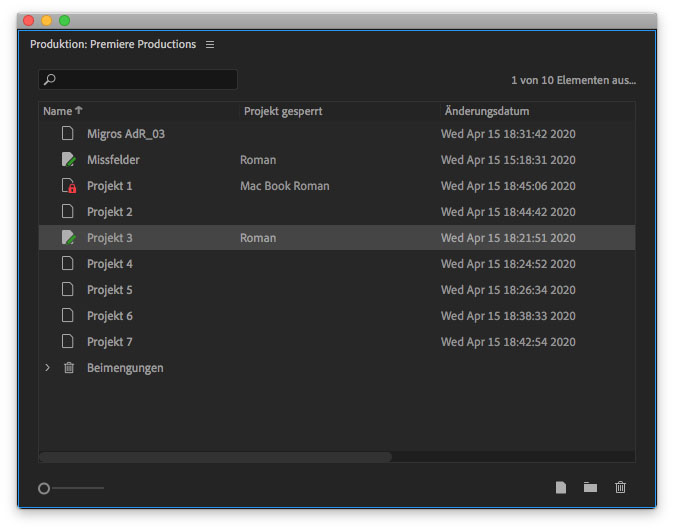The width and height of the screenshot is (674, 530).
Task: Select the Migros AdR_03 project name
Action: point(126,134)
